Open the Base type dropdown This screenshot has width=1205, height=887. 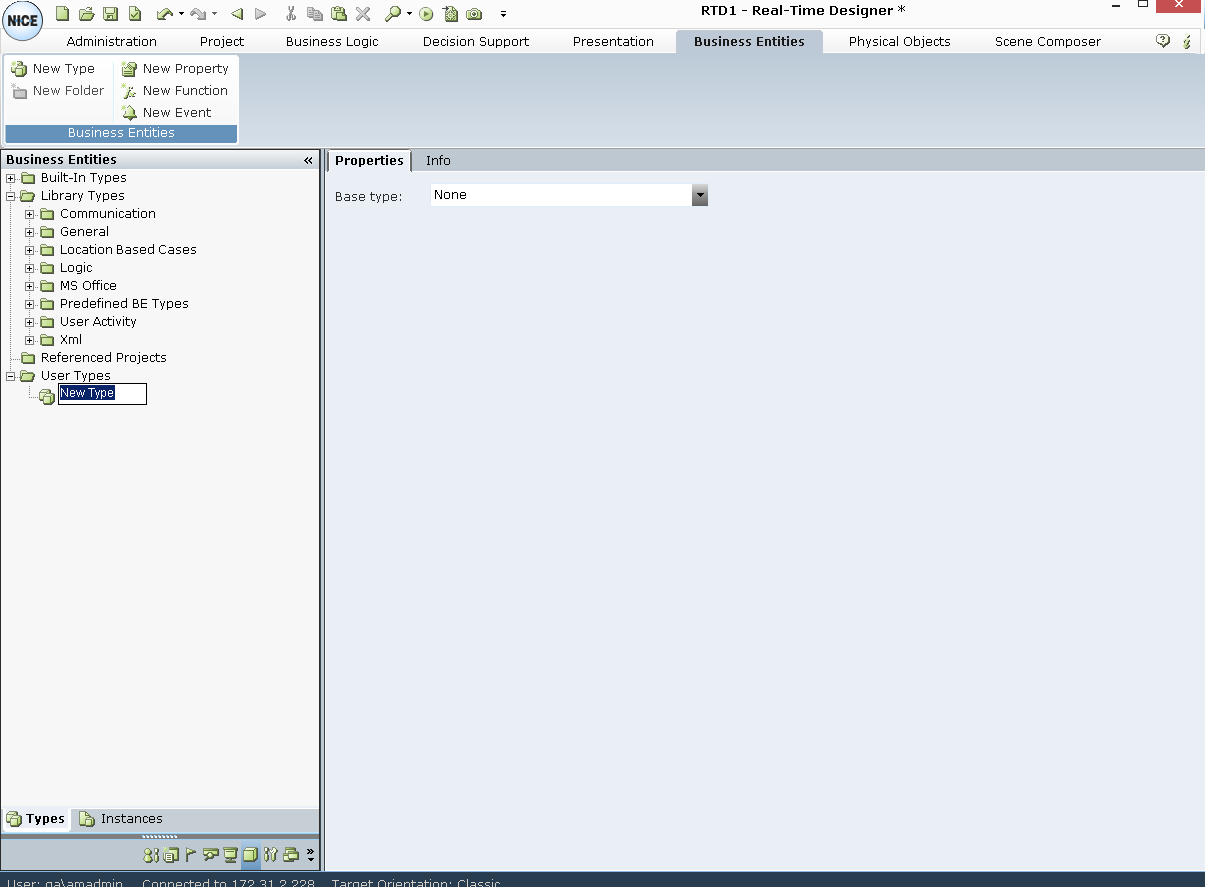(x=699, y=196)
